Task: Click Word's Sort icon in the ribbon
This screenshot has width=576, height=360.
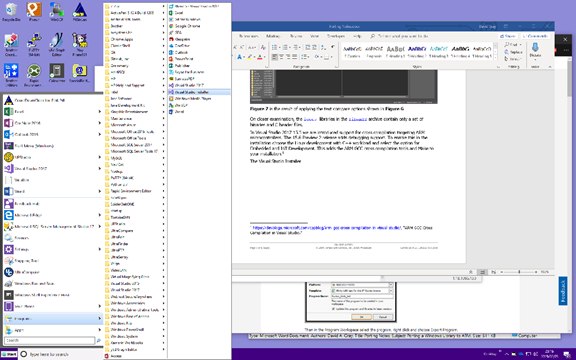Action: tap(323, 47)
